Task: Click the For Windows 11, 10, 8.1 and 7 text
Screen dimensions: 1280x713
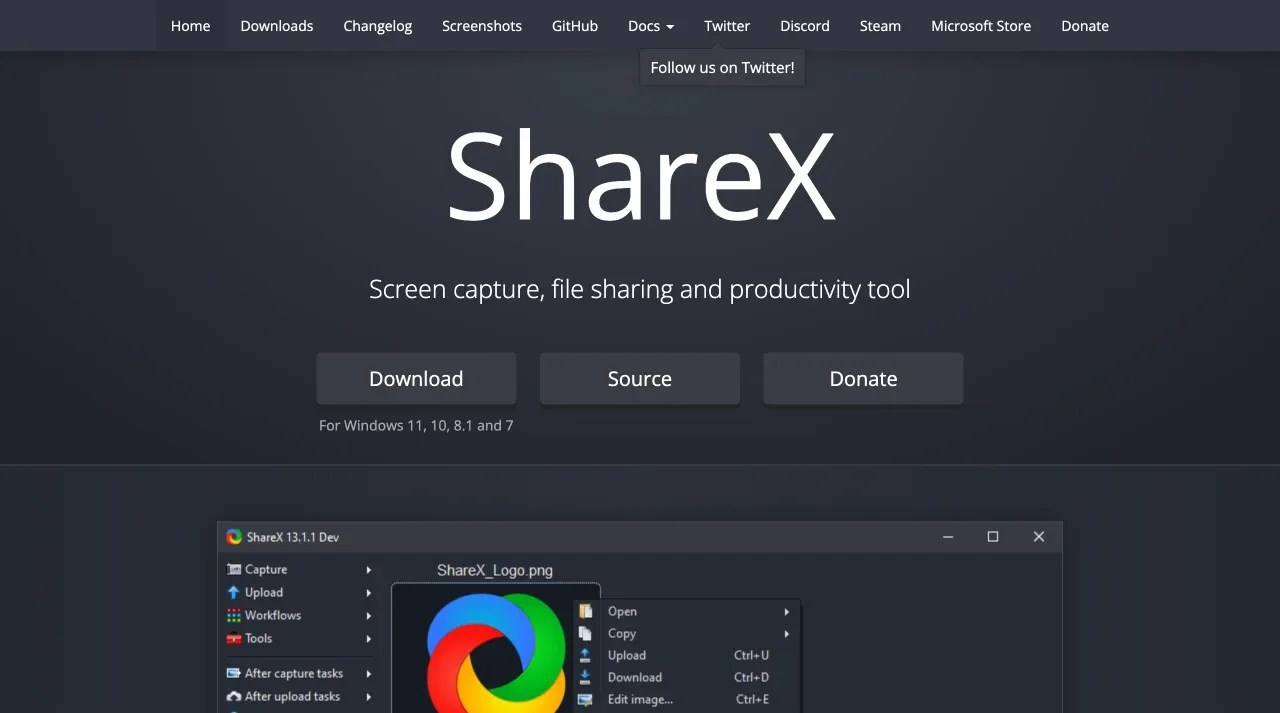Action: (x=416, y=425)
